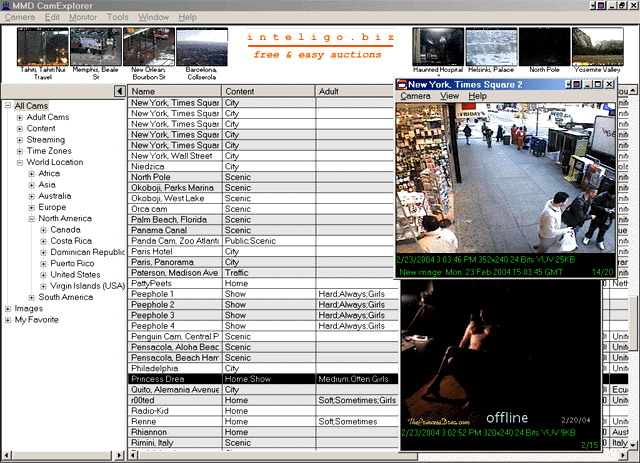Expand the Streaming tree node
This screenshot has height=463, width=640.
point(20,140)
